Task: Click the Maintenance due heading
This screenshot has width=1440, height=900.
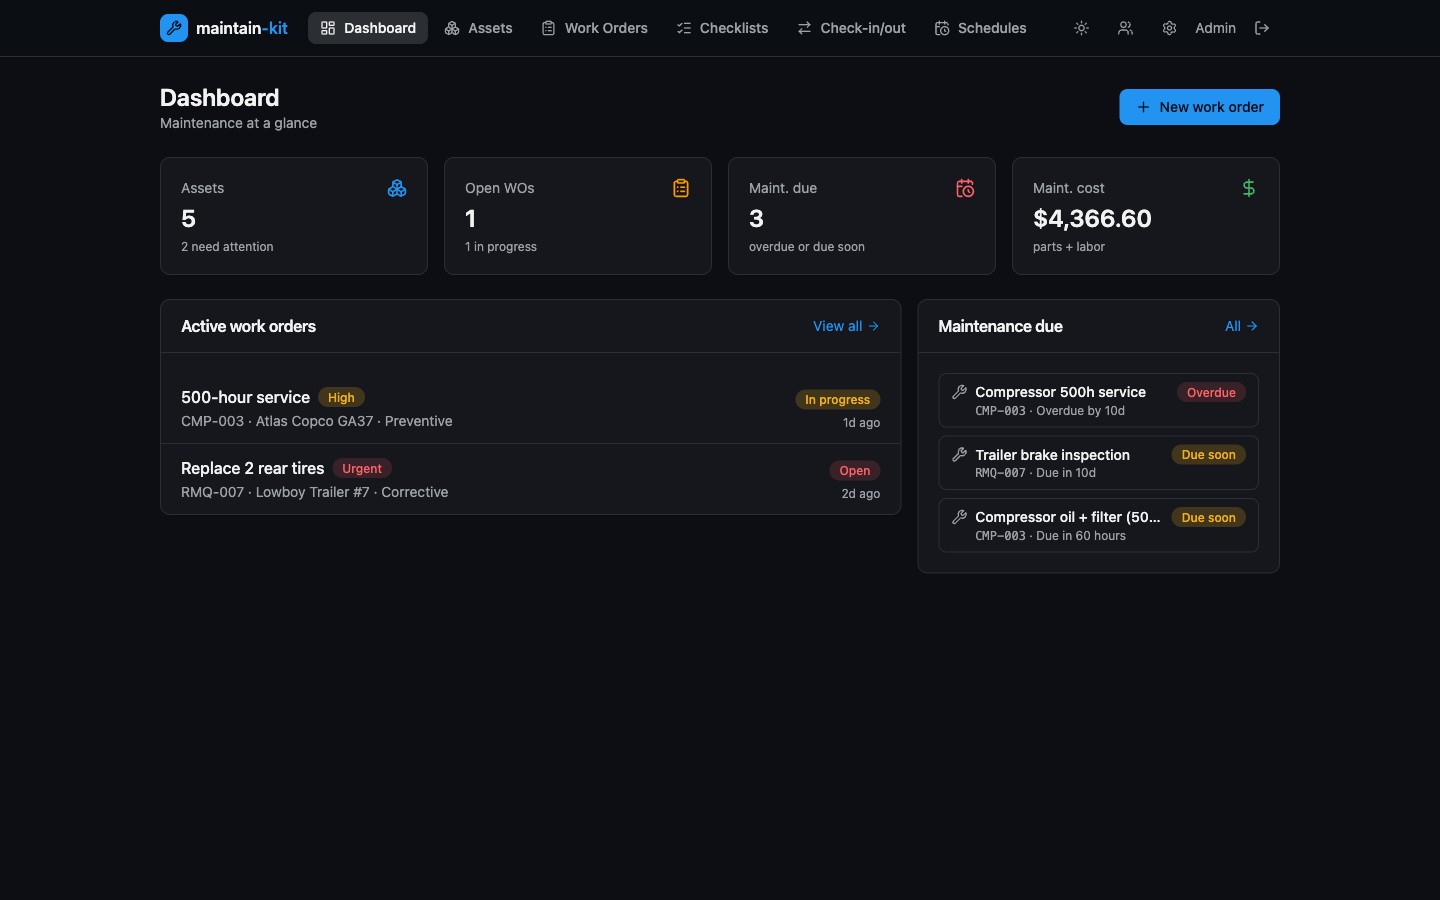Action: click(1000, 326)
